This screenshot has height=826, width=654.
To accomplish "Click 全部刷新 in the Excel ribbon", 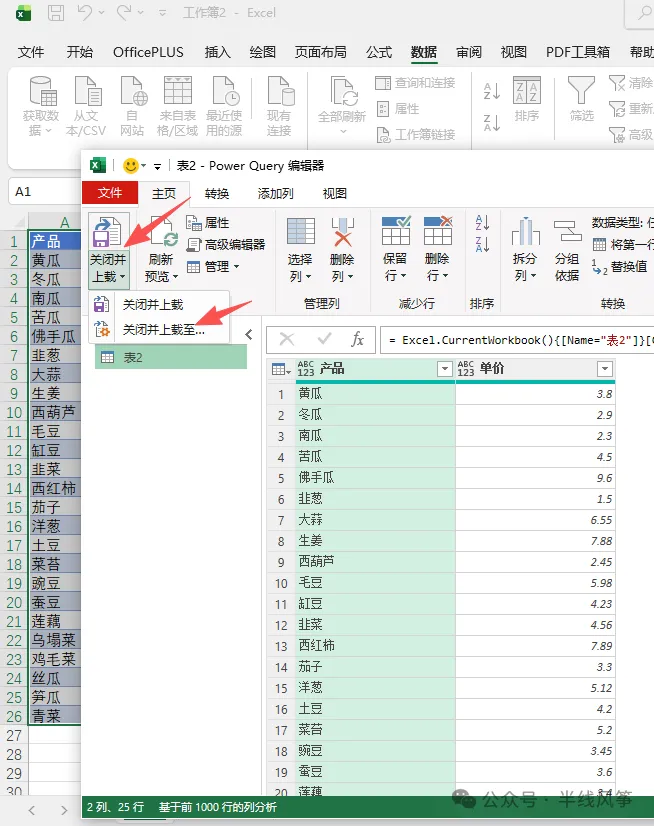I will [342, 104].
